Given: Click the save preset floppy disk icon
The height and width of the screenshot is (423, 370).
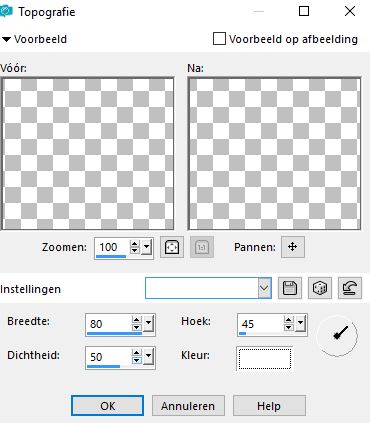Looking at the screenshot, I should 290,288.
